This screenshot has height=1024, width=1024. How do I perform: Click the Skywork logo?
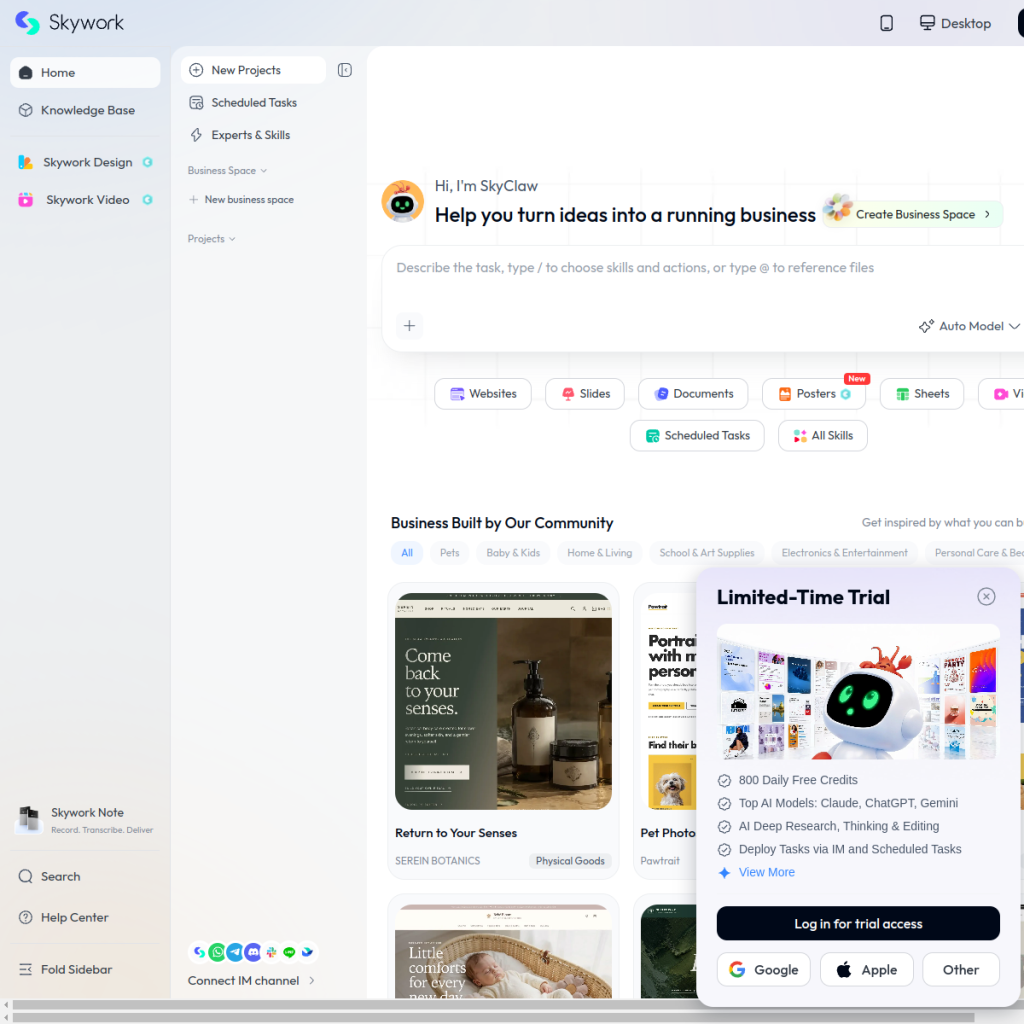pos(69,23)
